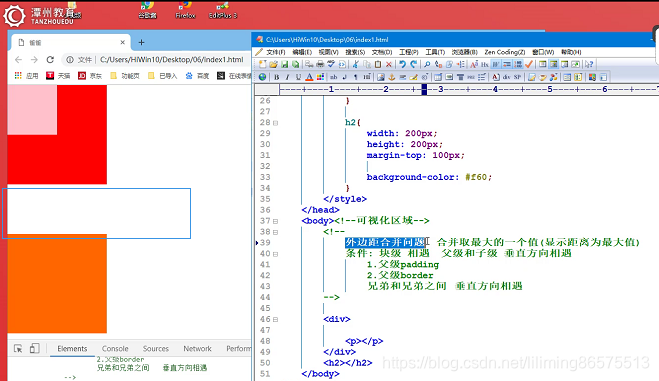Open the help pointer icon
The width and height of the screenshot is (659, 381).
(x=589, y=64)
